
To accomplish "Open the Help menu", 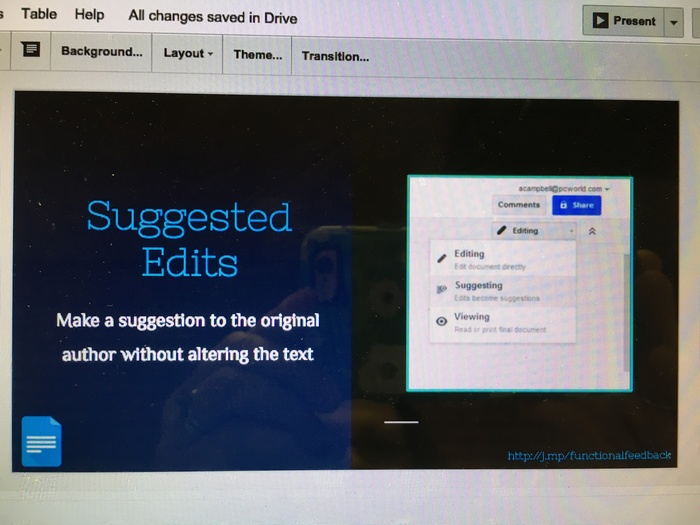I will [89, 15].
